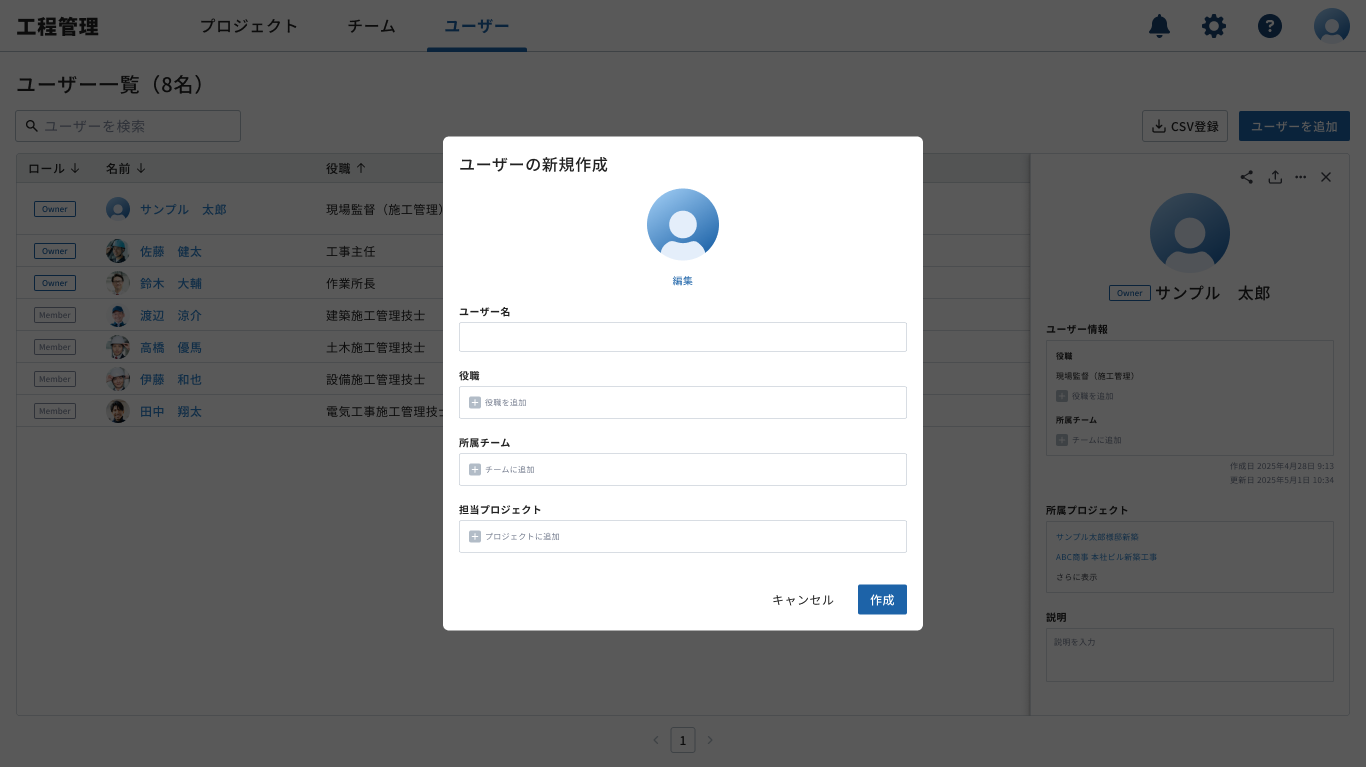This screenshot has width=1366, height=768.
Task: Cancel the dialog with キャンセル
Action: point(801,599)
